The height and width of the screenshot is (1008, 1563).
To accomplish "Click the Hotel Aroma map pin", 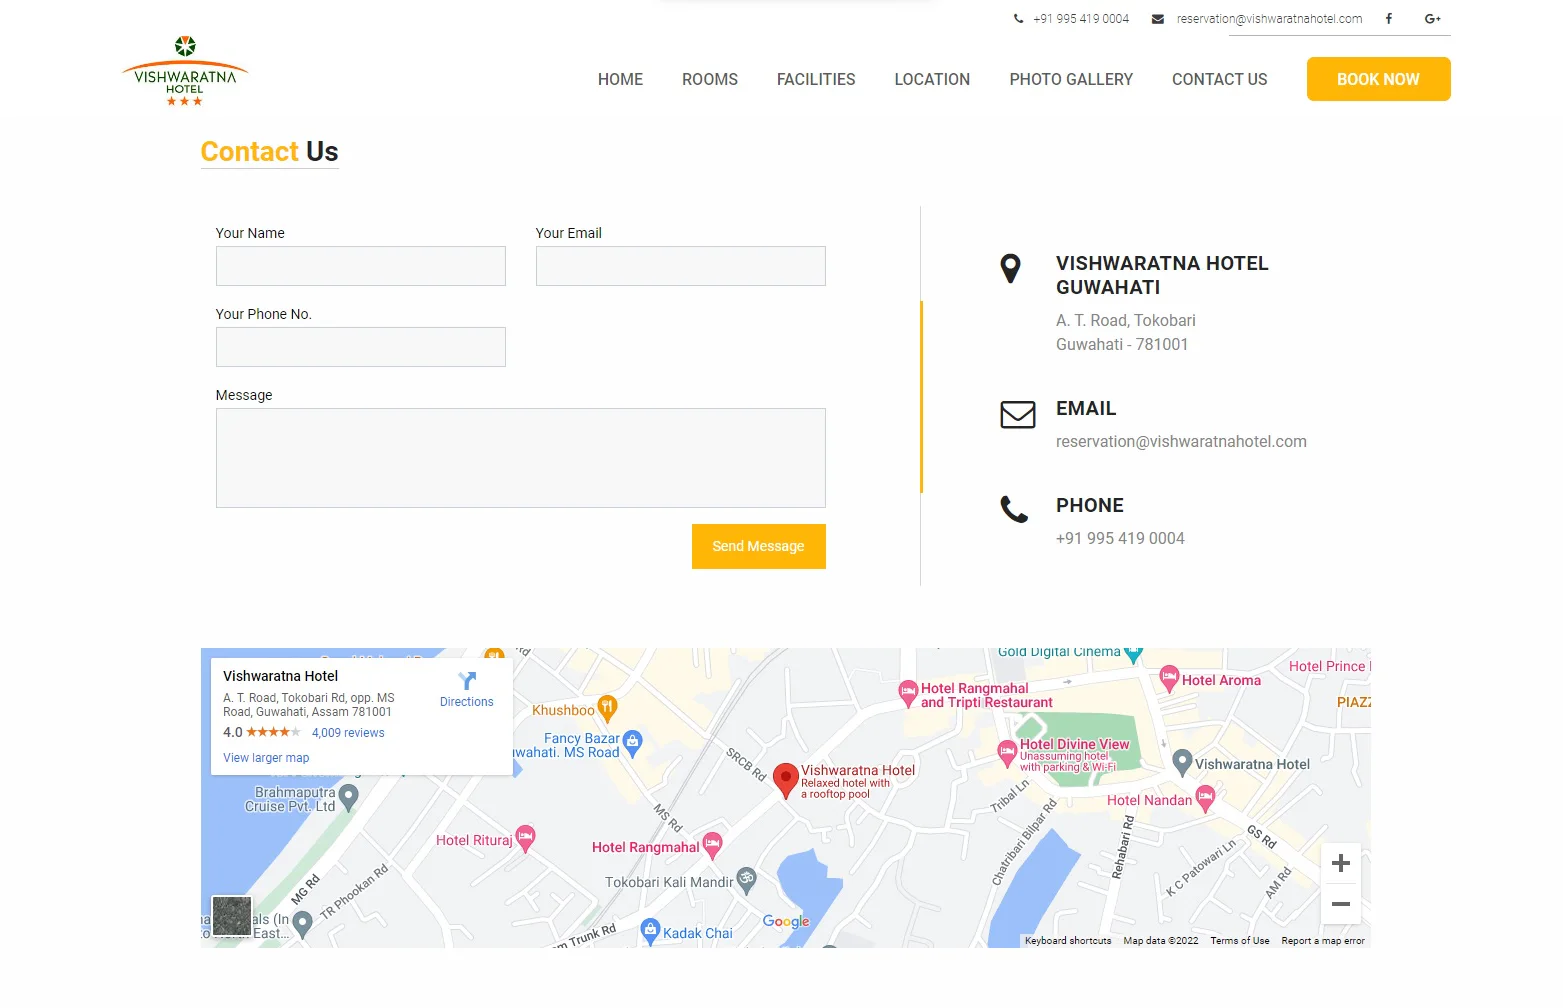I will pos(1169,678).
